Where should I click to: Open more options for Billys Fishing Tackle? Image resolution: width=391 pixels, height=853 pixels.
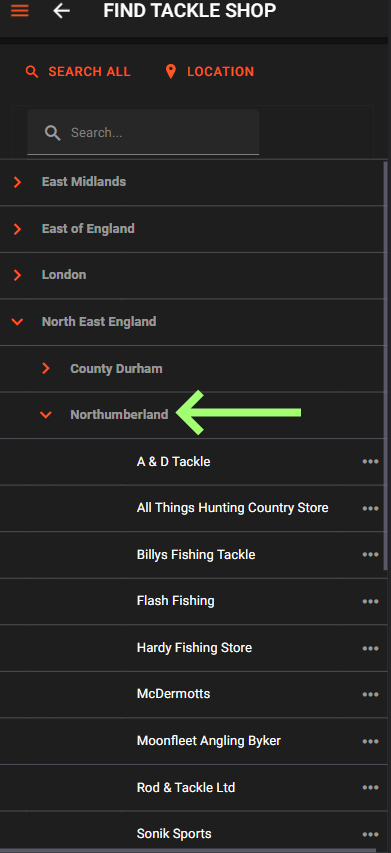tap(370, 554)
